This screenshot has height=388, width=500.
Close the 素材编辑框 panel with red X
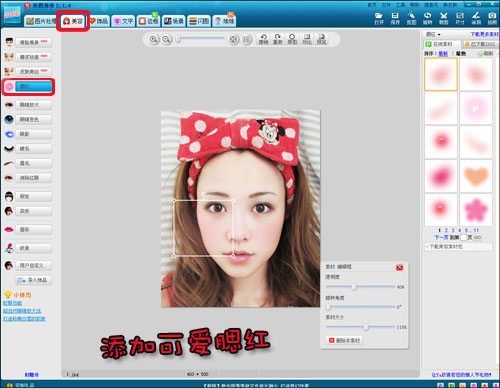coord(399,267)
